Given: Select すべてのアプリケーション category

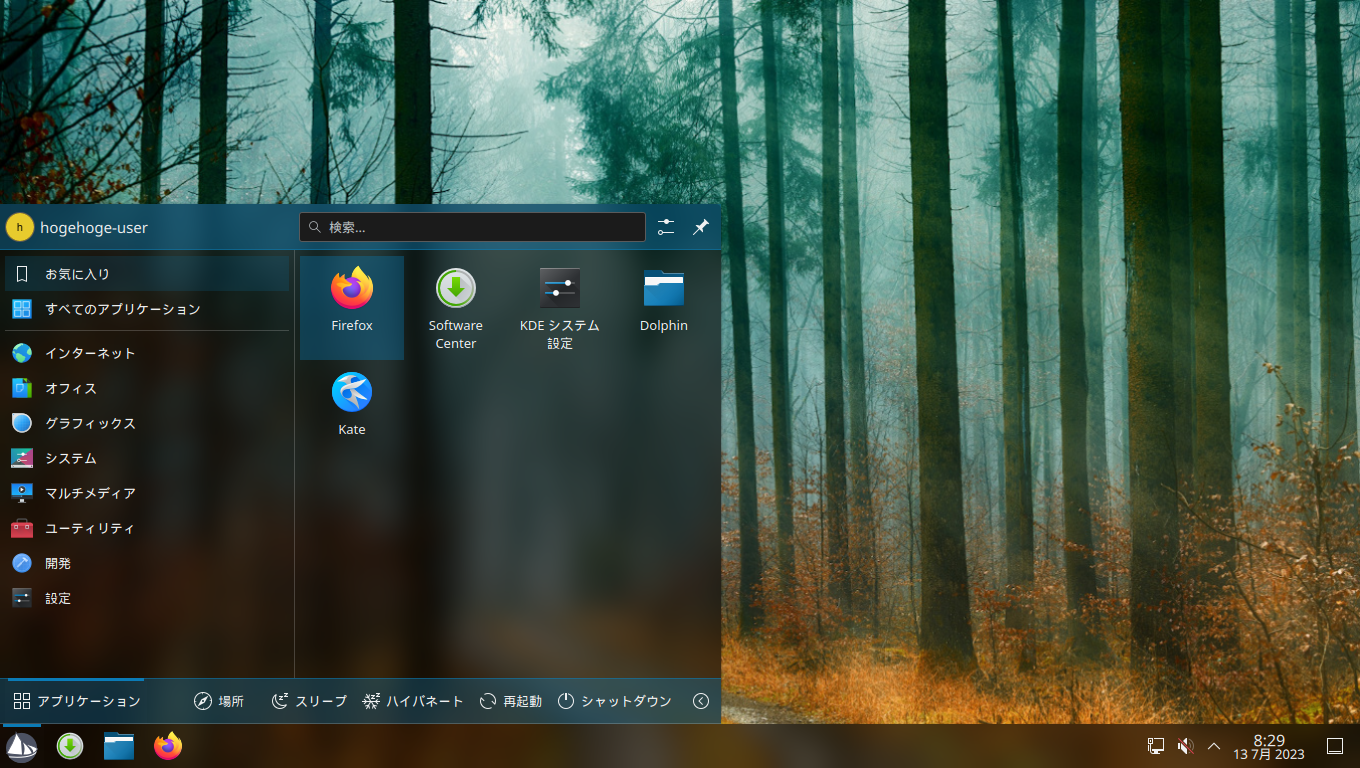Looking at the screenshot, I should coord(147,309).
